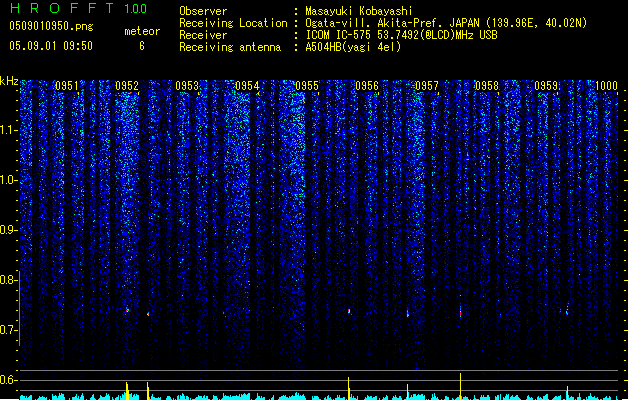Click the kHz axis unit label
629x400 pixels.
coord(9,81)
